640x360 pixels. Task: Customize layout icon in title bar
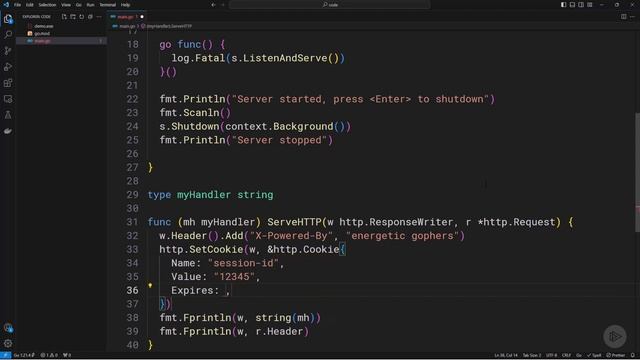tap(589, 5)
